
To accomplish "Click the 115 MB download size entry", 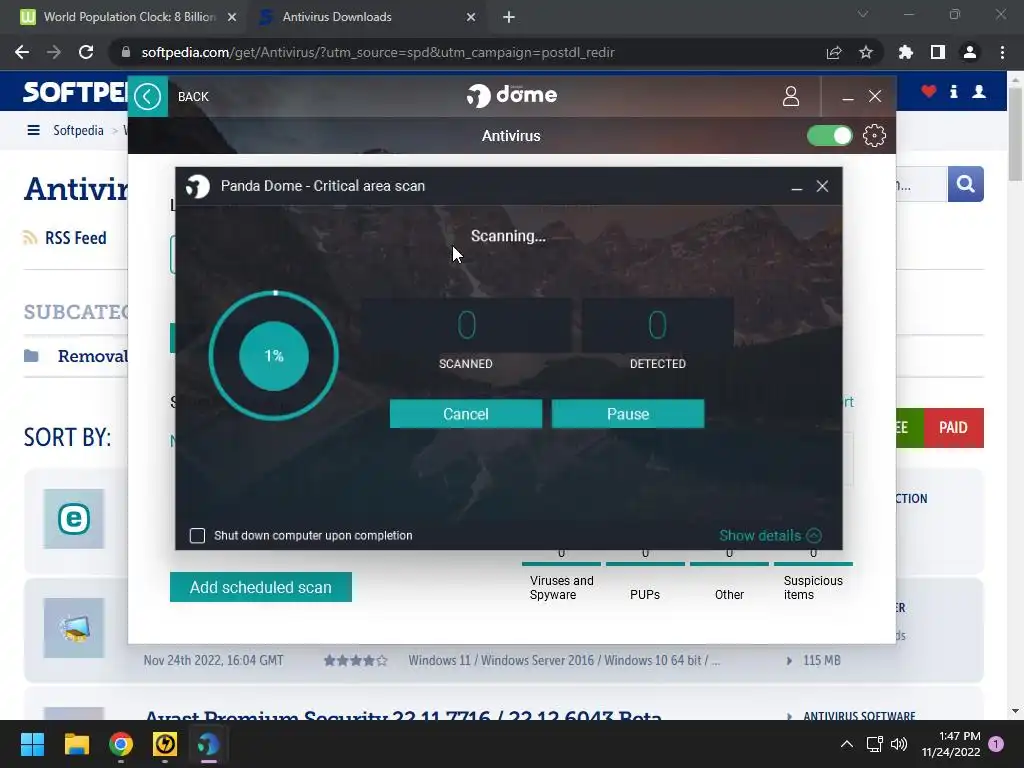I will pos(822,661).
